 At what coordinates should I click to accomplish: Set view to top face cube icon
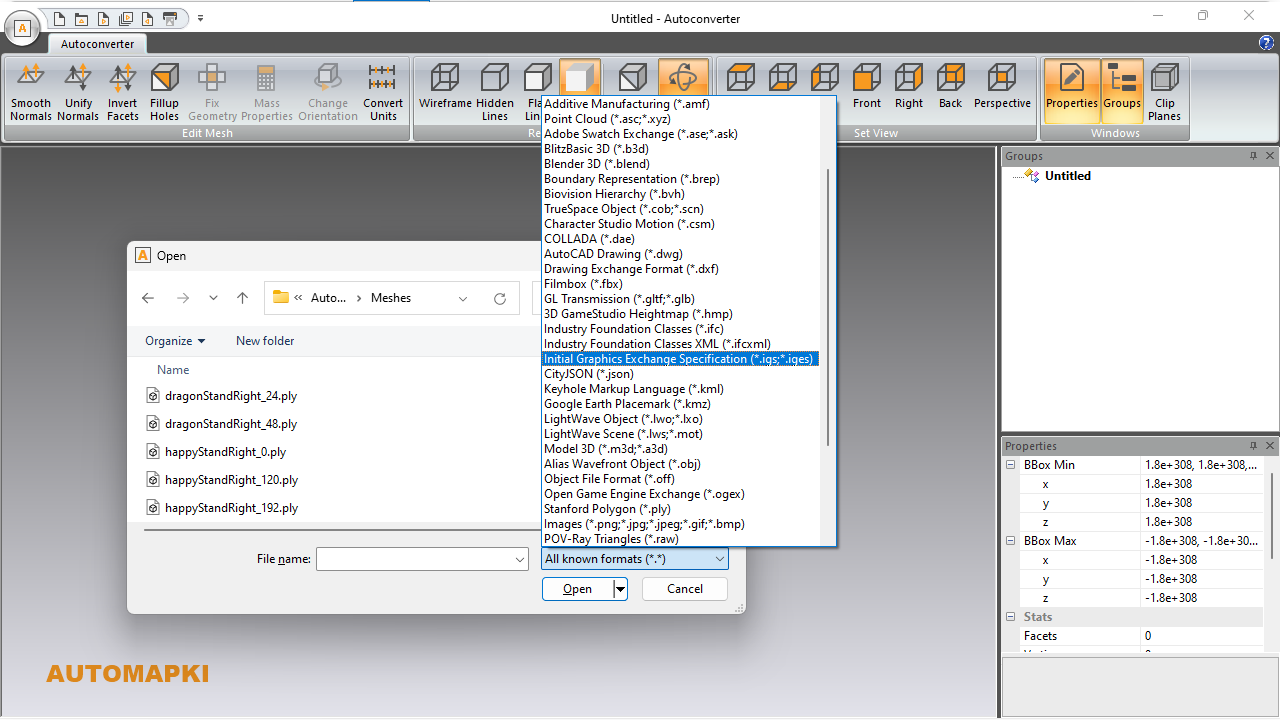tap(741, 78)
